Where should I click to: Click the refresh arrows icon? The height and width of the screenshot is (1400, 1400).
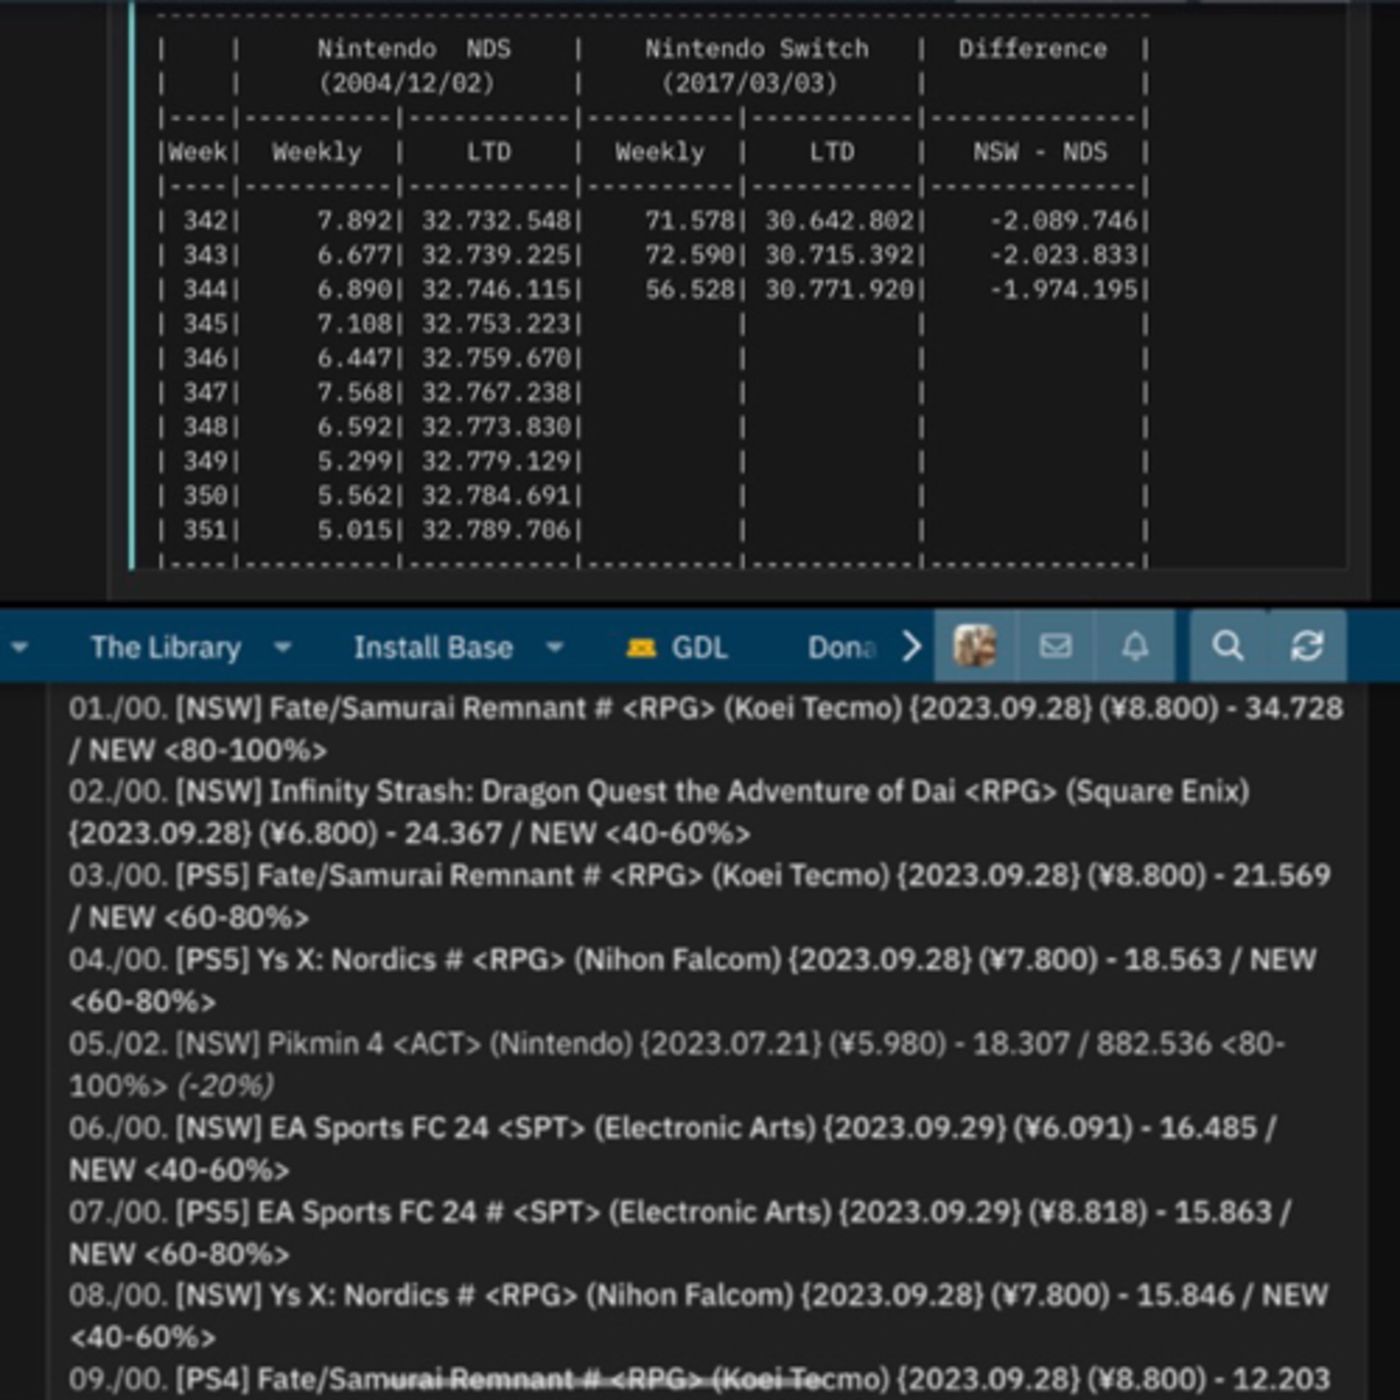[x=1307, y=646]
